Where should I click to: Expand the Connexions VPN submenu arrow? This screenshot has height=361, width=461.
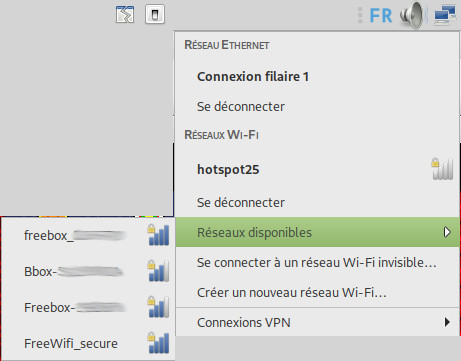(447, 322)
